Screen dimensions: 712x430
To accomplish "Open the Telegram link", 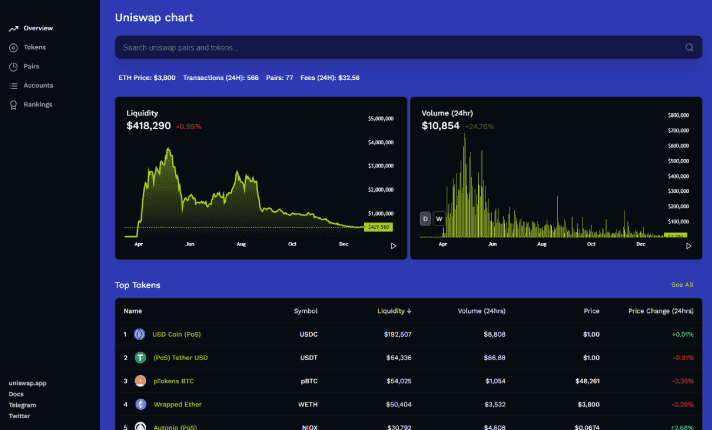I will 22,405.
